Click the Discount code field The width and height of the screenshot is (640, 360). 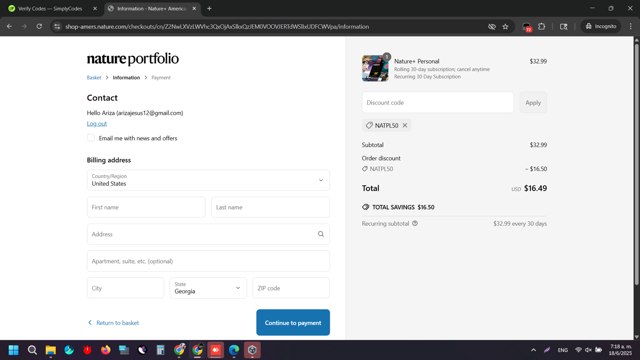pos(438,102)
